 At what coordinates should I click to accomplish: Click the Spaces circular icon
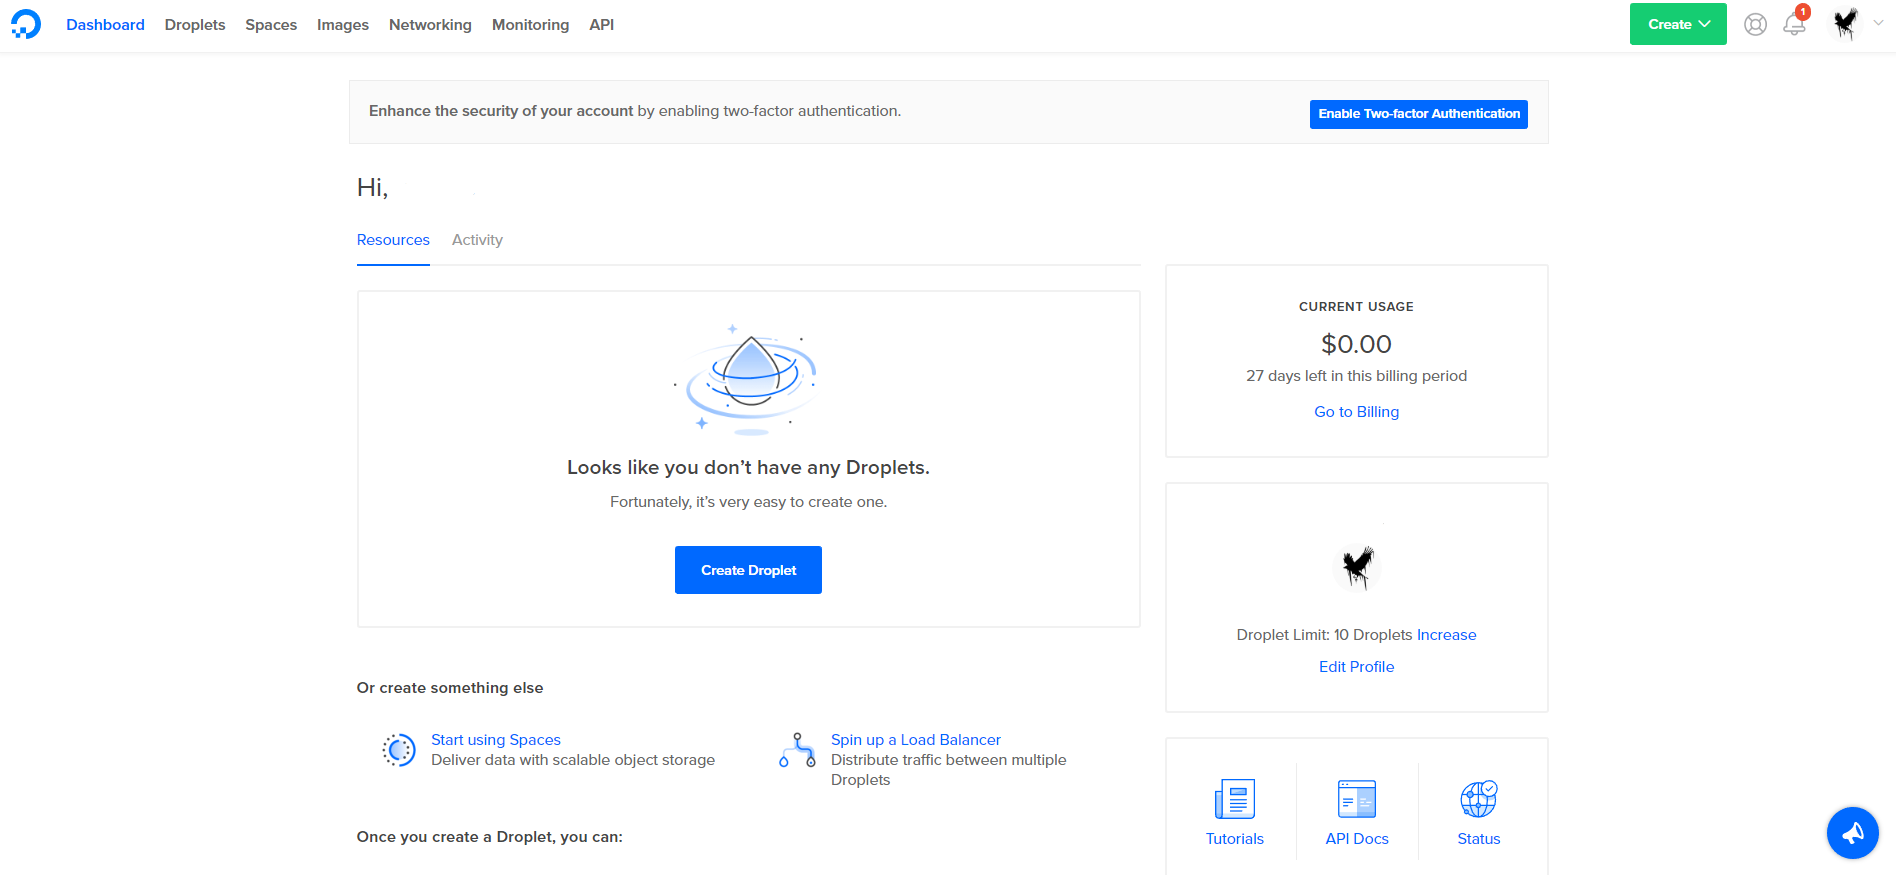(399, 750)
